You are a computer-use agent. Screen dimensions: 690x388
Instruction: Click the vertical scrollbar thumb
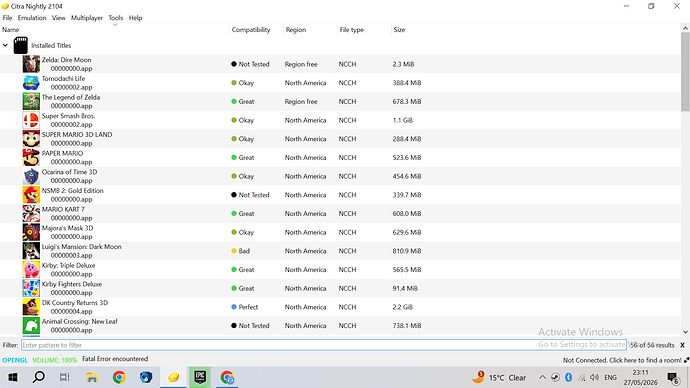pyautogui.click(x=685, y=71)
